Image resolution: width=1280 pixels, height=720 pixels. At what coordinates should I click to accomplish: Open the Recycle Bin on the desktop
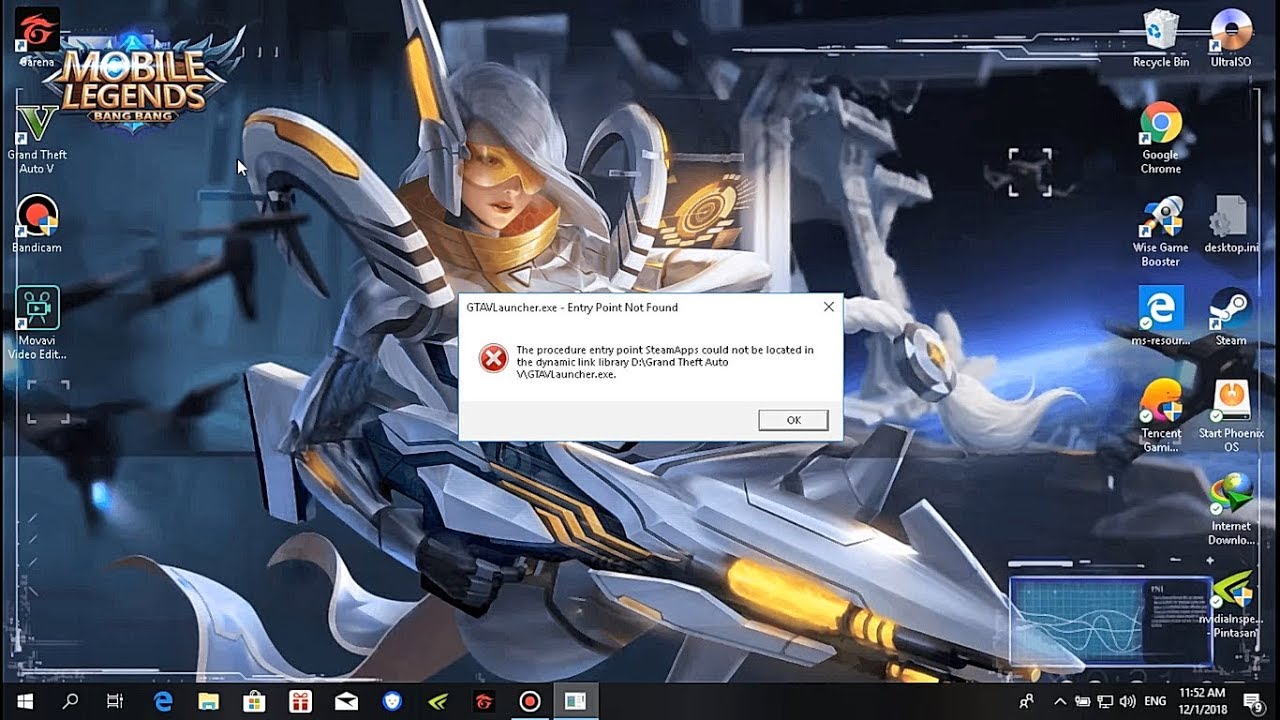pyautogui.click(x=1161, y=38)
